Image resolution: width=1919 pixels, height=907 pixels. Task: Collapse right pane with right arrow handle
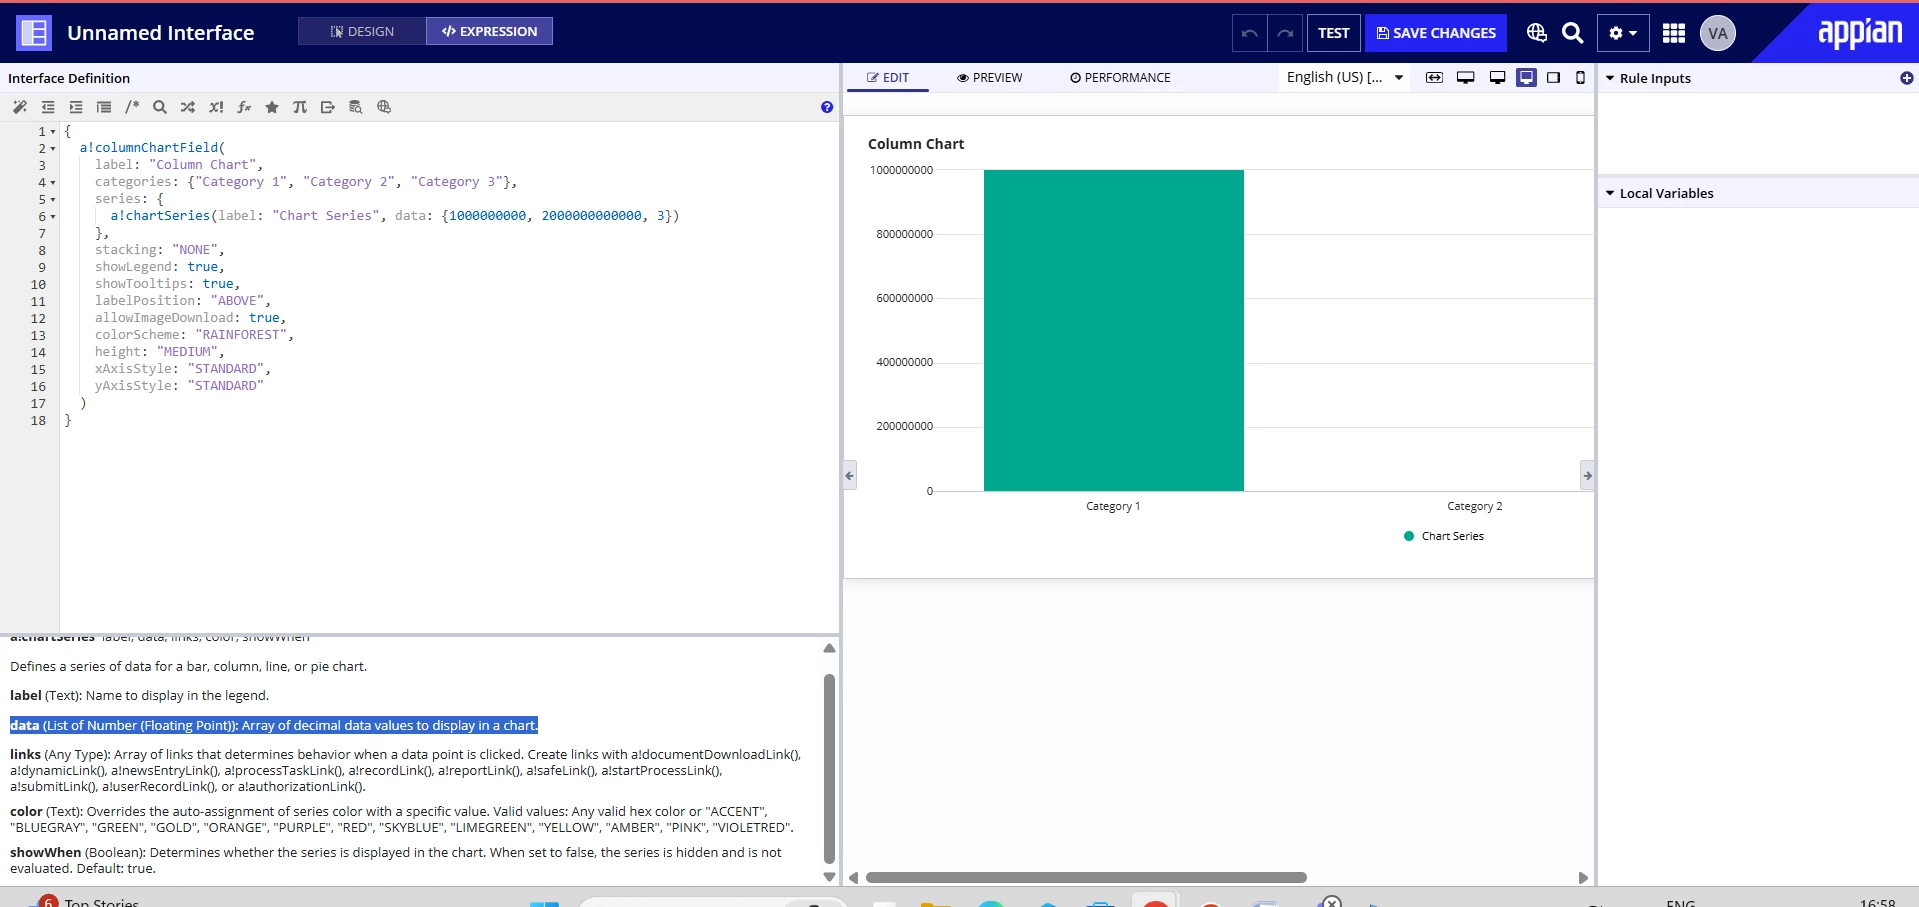[1587, 475]
